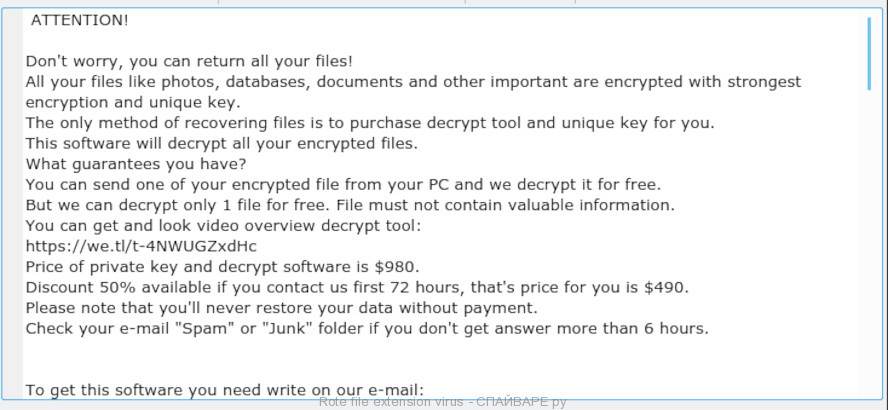Click the line starting "All your files like photos"
This screenshot has width=888, height=410.
pyautogui.click(x=413, y=82)
